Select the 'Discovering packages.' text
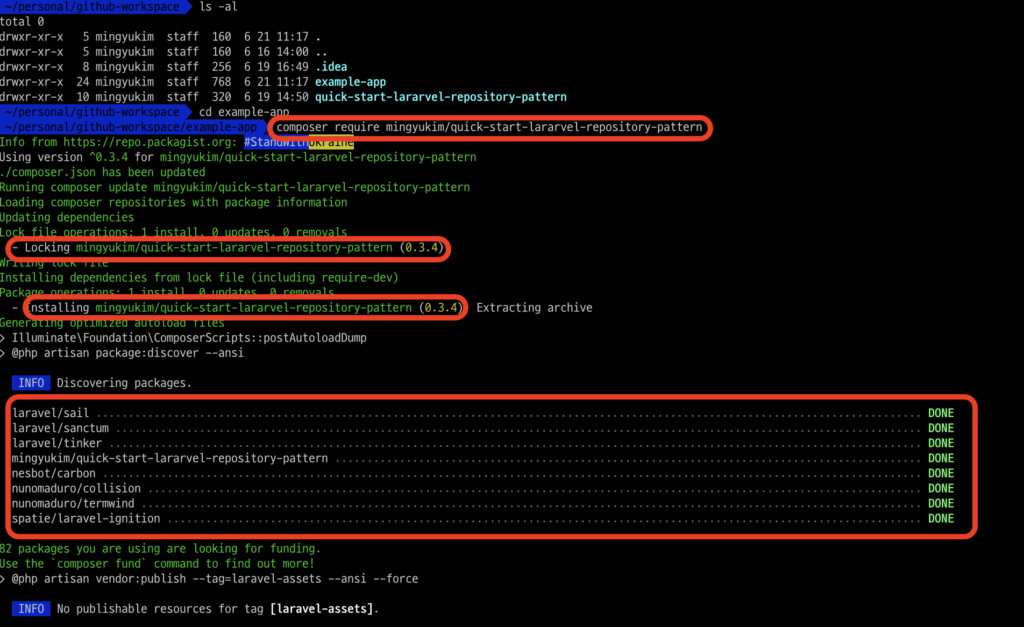 click(x=124, y=383)
